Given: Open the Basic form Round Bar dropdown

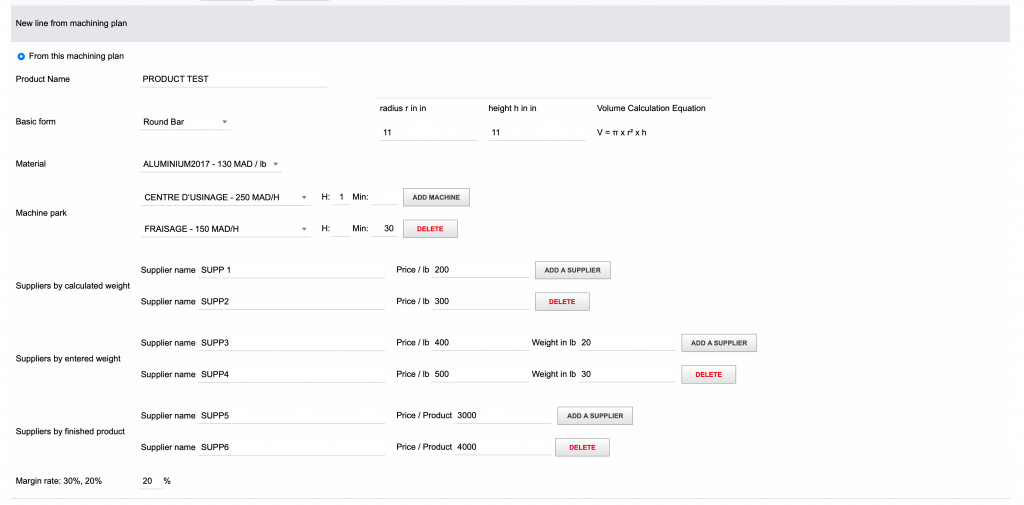Looking at the screenshot, I should coord(186,122).
